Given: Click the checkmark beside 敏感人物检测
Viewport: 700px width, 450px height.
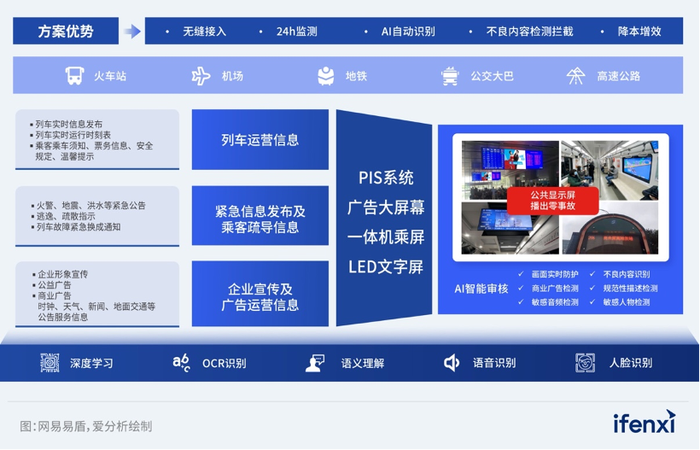Looking at the screenshot, I should pos(592,302).
